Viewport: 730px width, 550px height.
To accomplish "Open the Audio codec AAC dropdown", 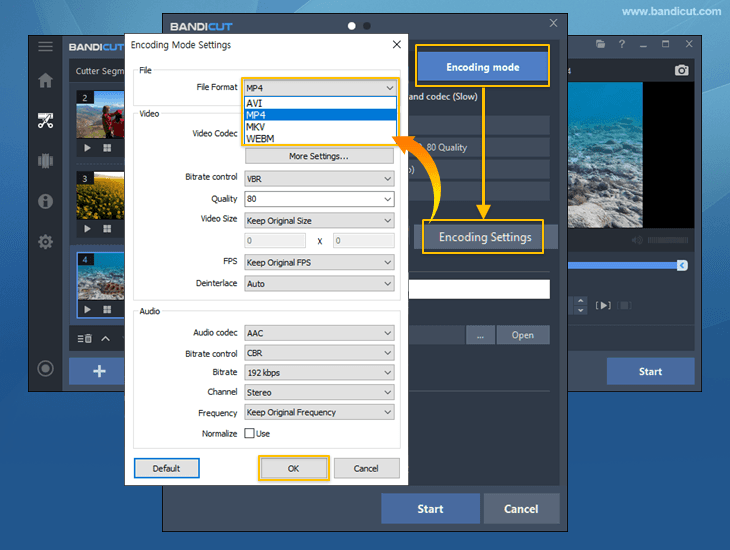I will pos(319,333).
